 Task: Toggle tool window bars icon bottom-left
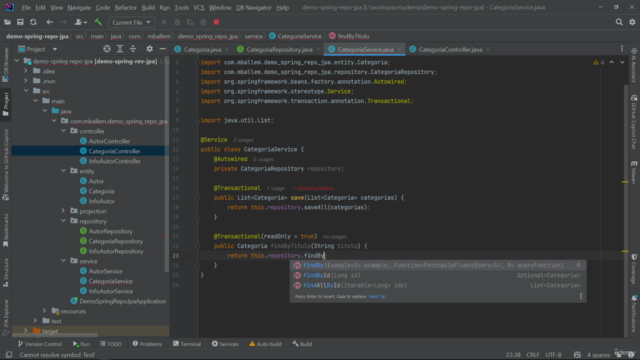point(9,355)
